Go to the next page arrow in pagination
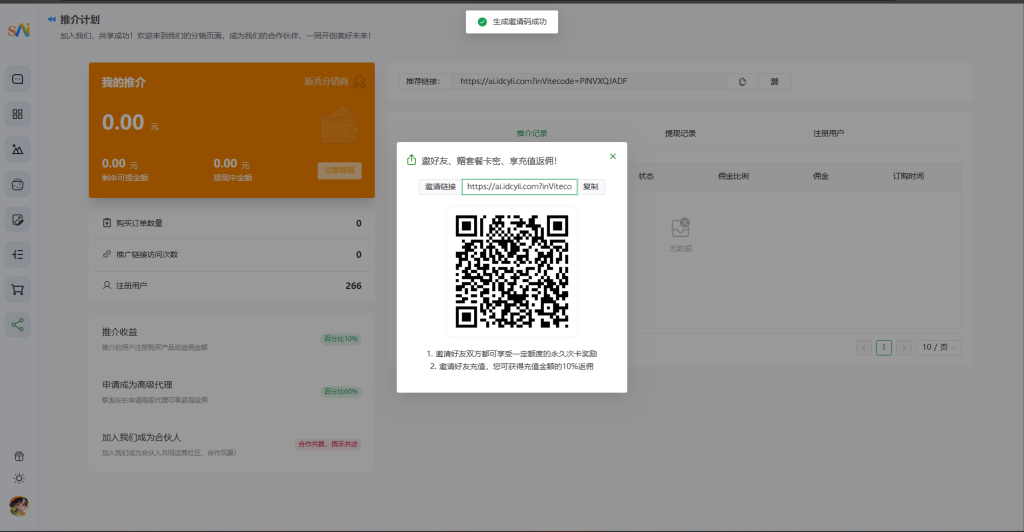The height and width of the screenshot is (532, 1024). pyautogui.click(x=904, y=347)
